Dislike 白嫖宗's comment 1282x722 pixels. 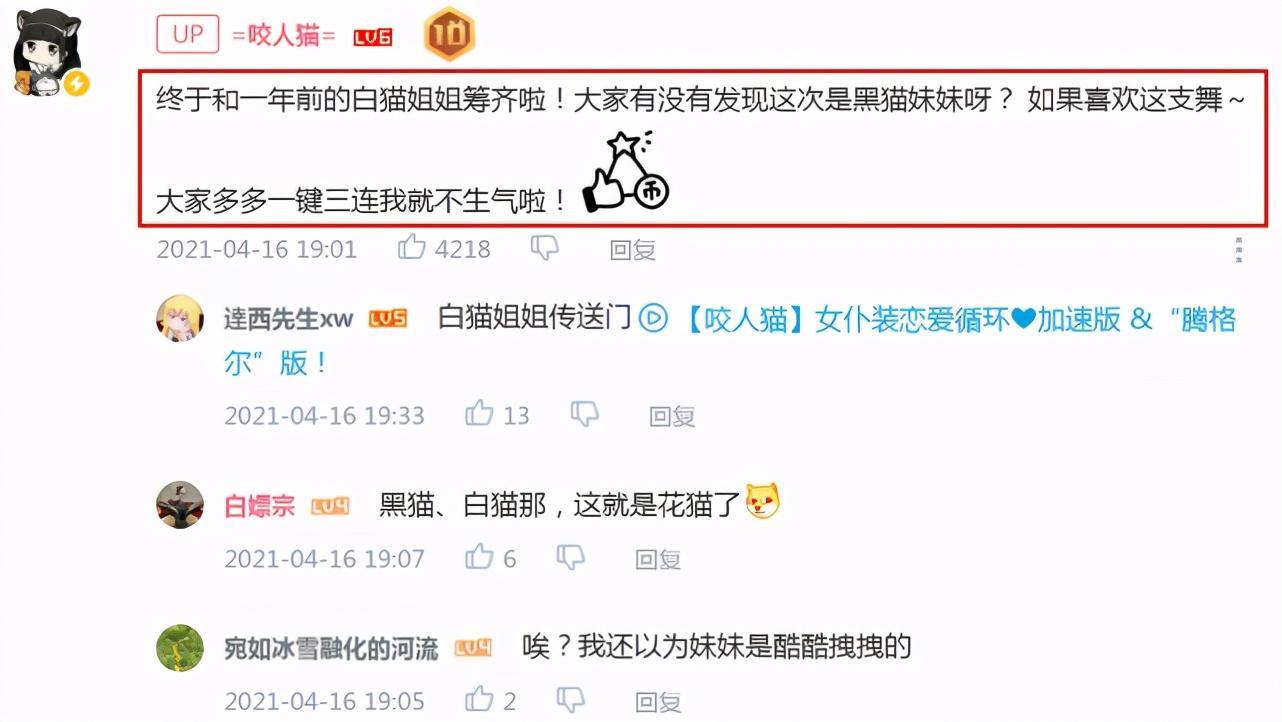pyautogui.click(x=571, y=557)
